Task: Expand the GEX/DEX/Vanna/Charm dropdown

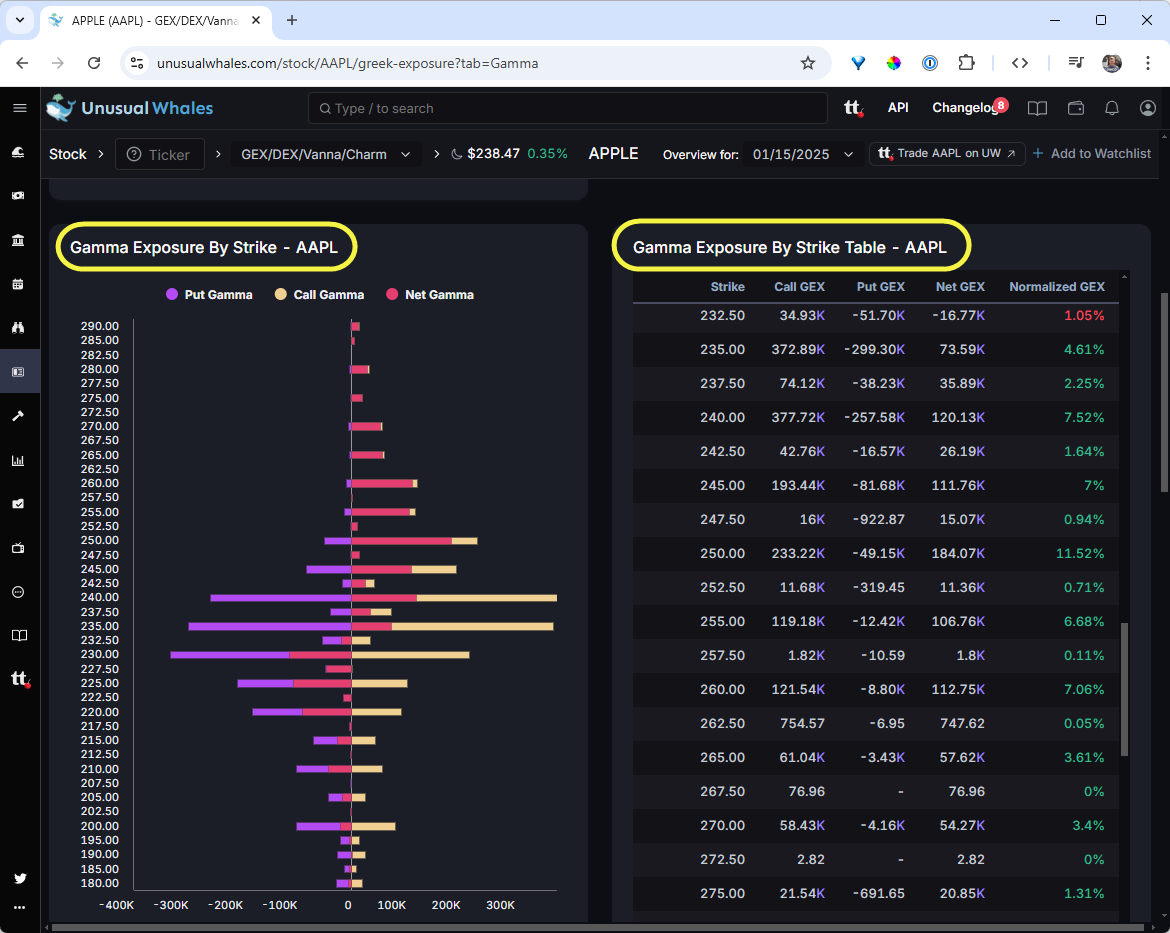Action: point(325,155)
